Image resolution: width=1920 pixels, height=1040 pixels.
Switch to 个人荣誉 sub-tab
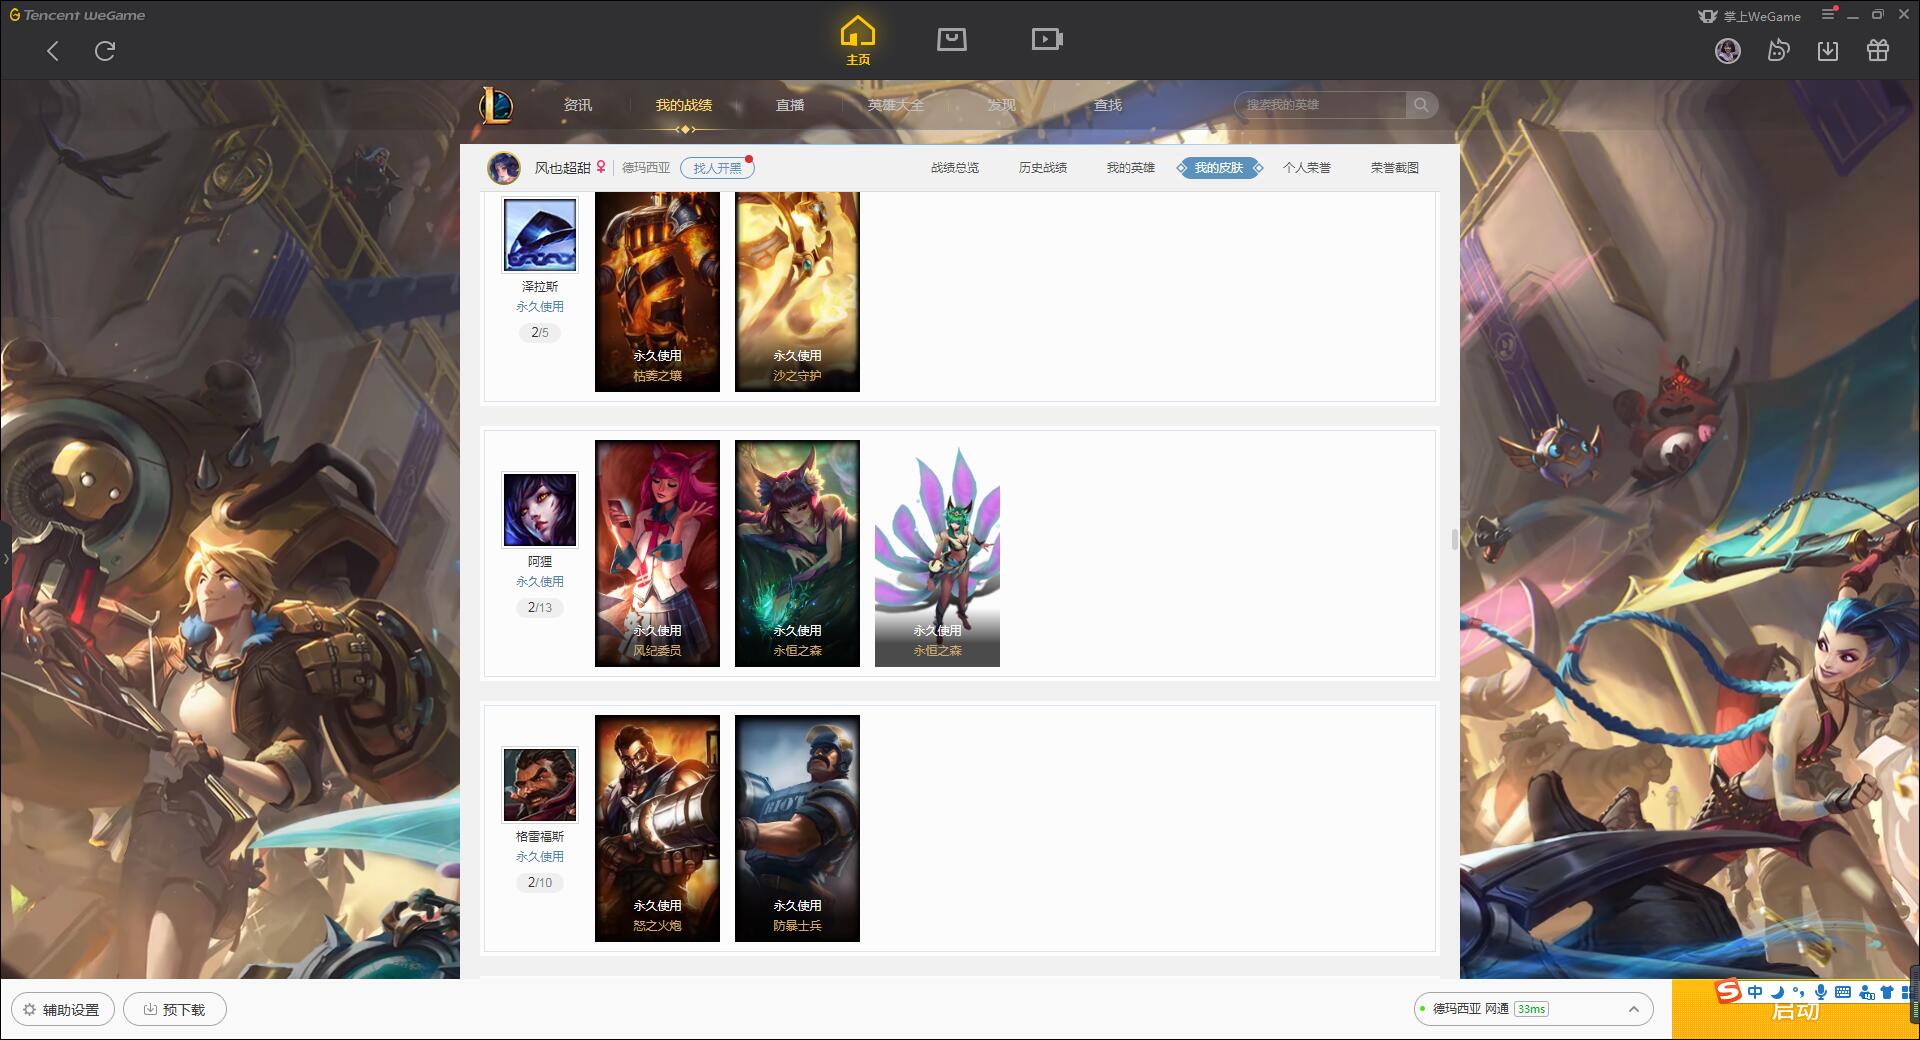1307,168
